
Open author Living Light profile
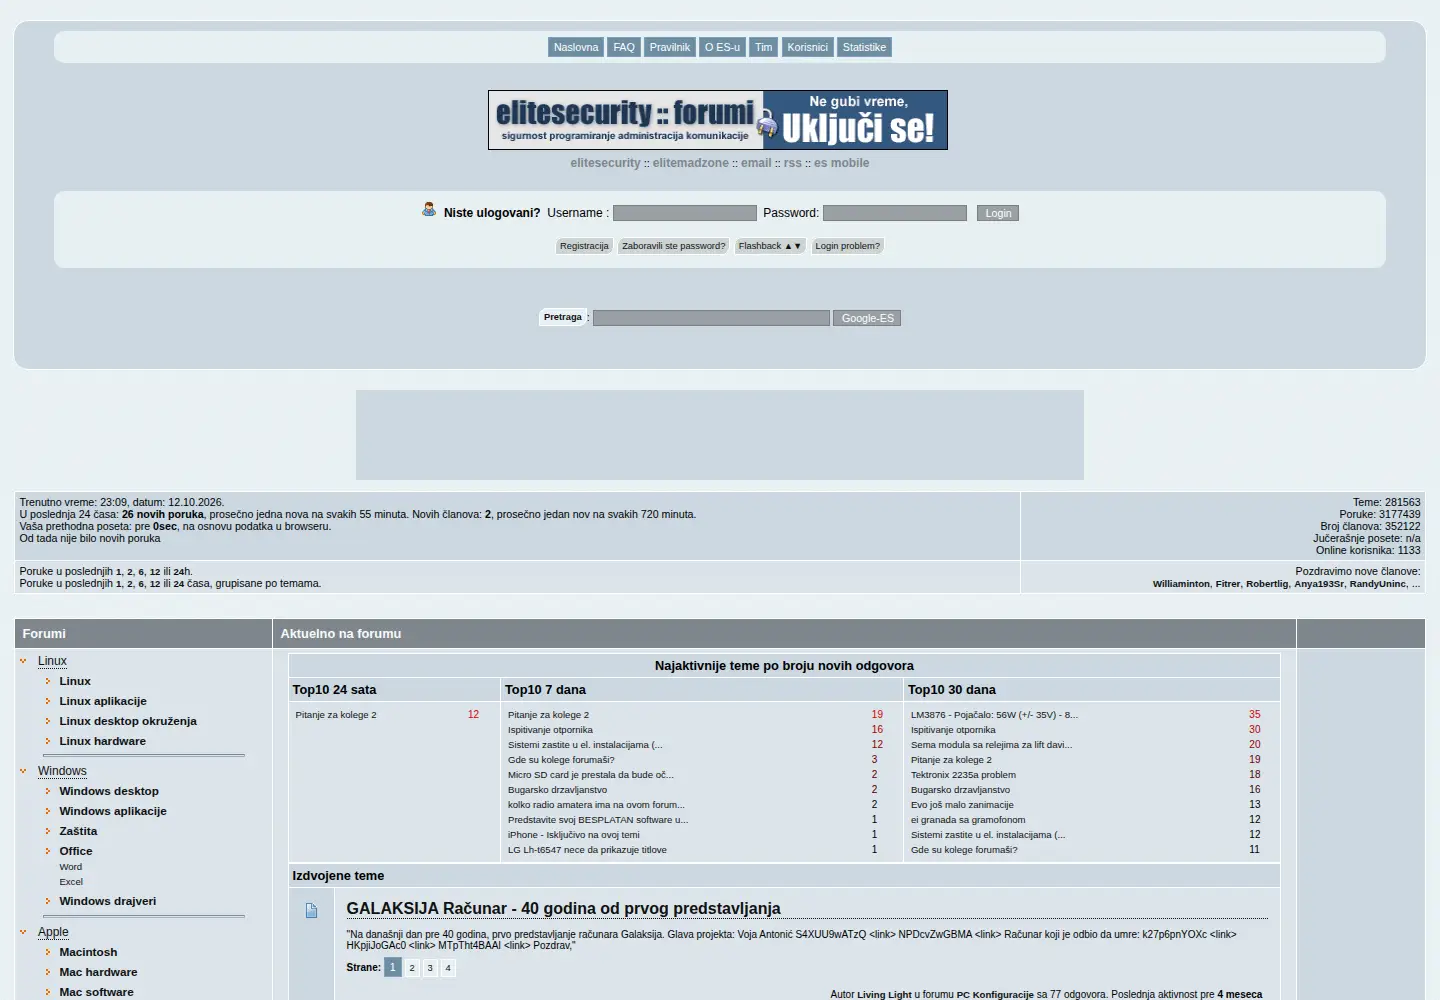(x=884, y=995)
